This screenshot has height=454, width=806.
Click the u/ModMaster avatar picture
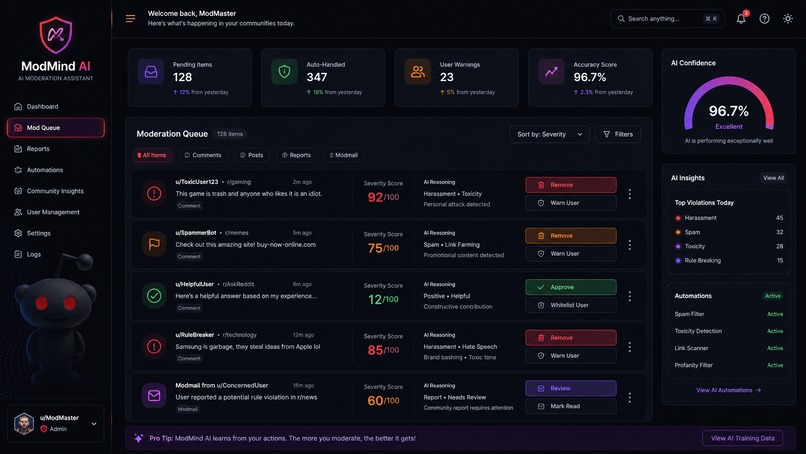tap(24, 423)
